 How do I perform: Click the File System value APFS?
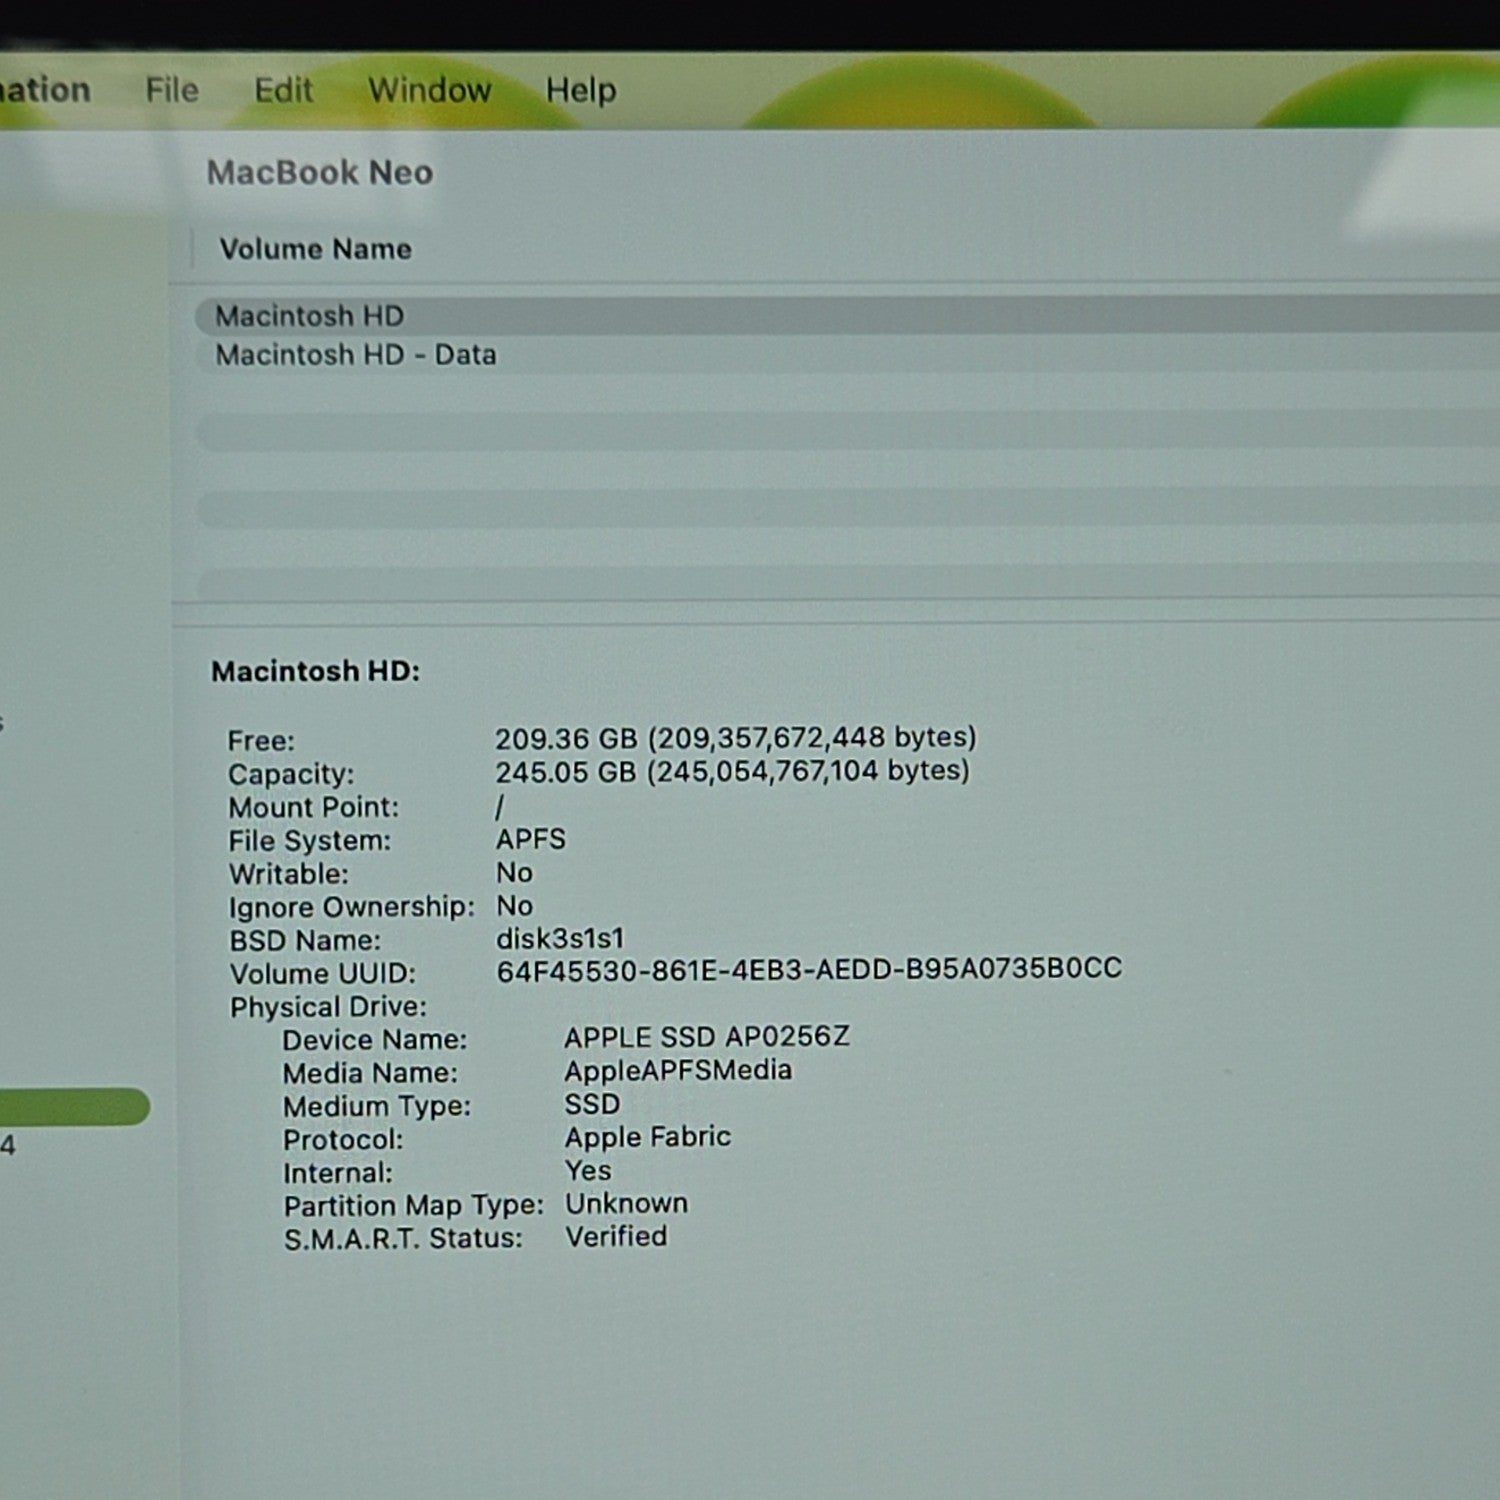click(x=531, y=839)
